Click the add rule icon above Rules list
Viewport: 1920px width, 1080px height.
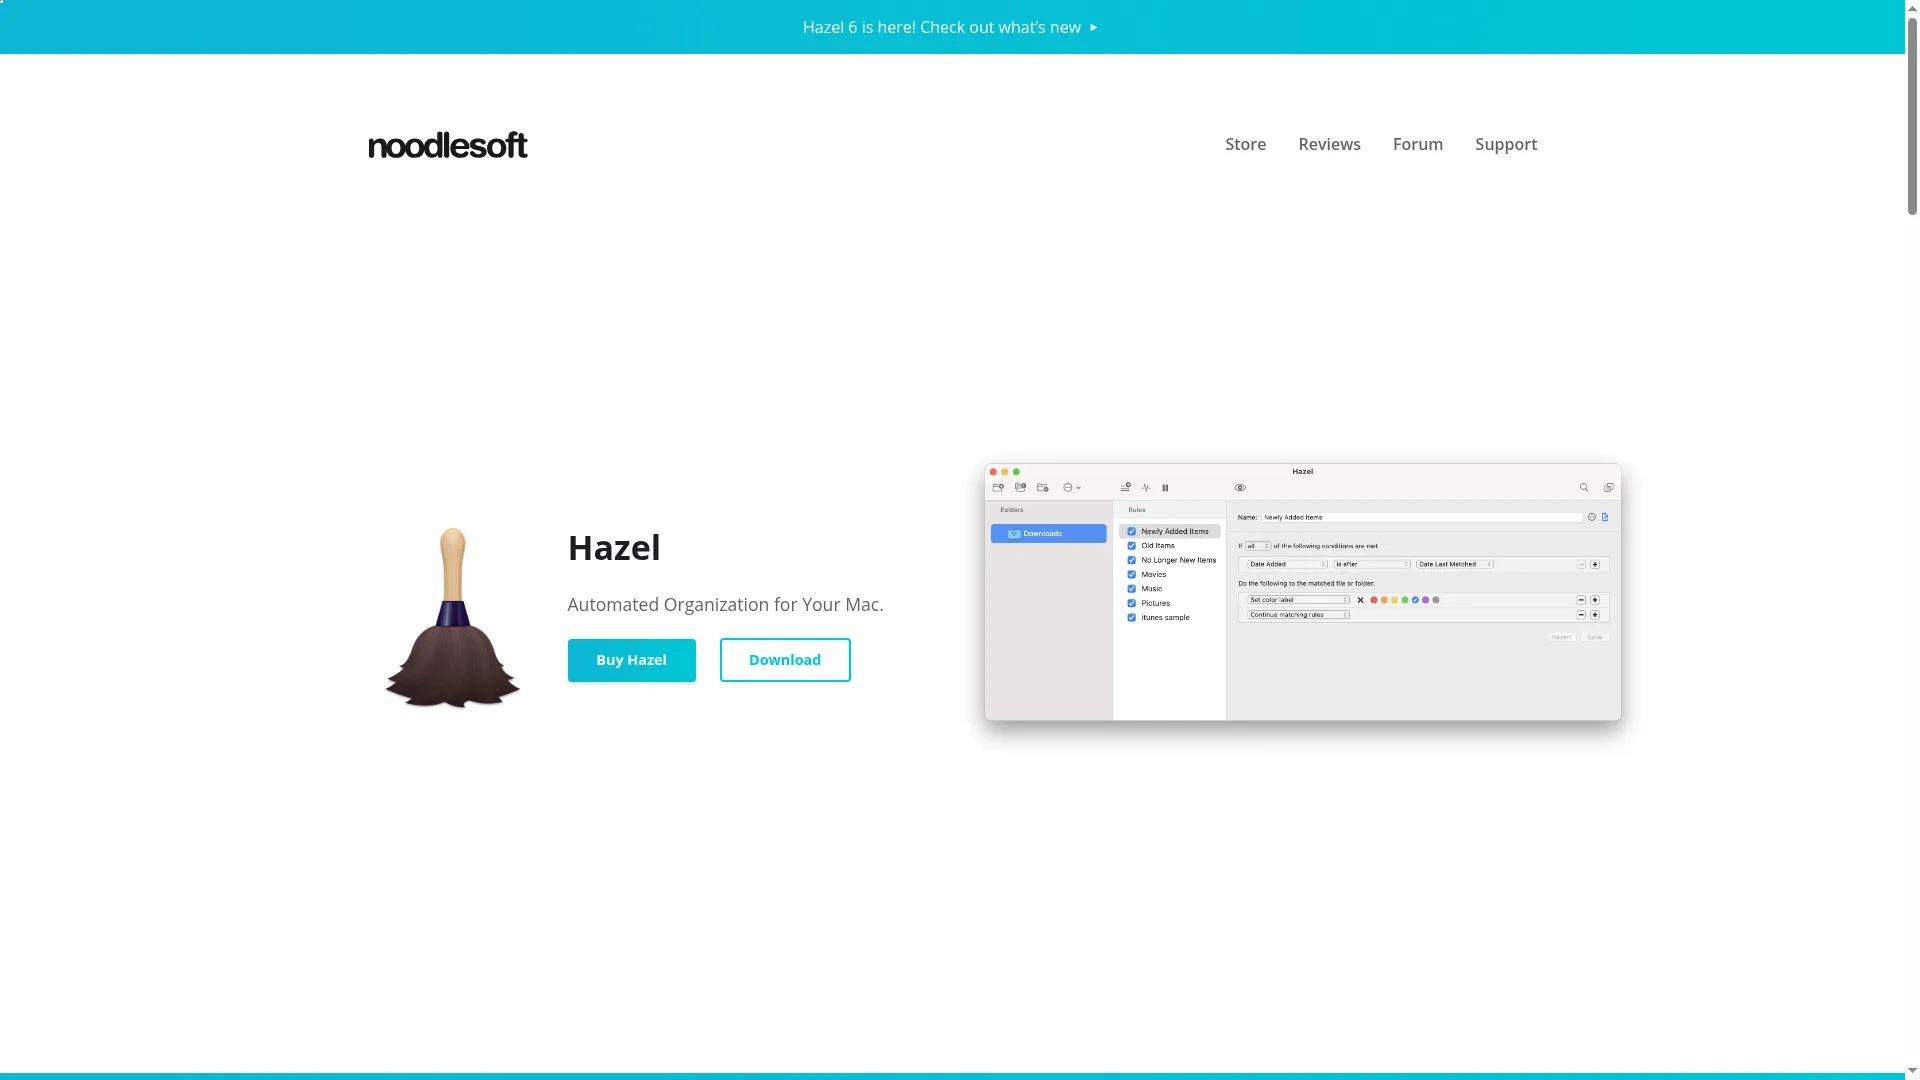coord(1126,487)
